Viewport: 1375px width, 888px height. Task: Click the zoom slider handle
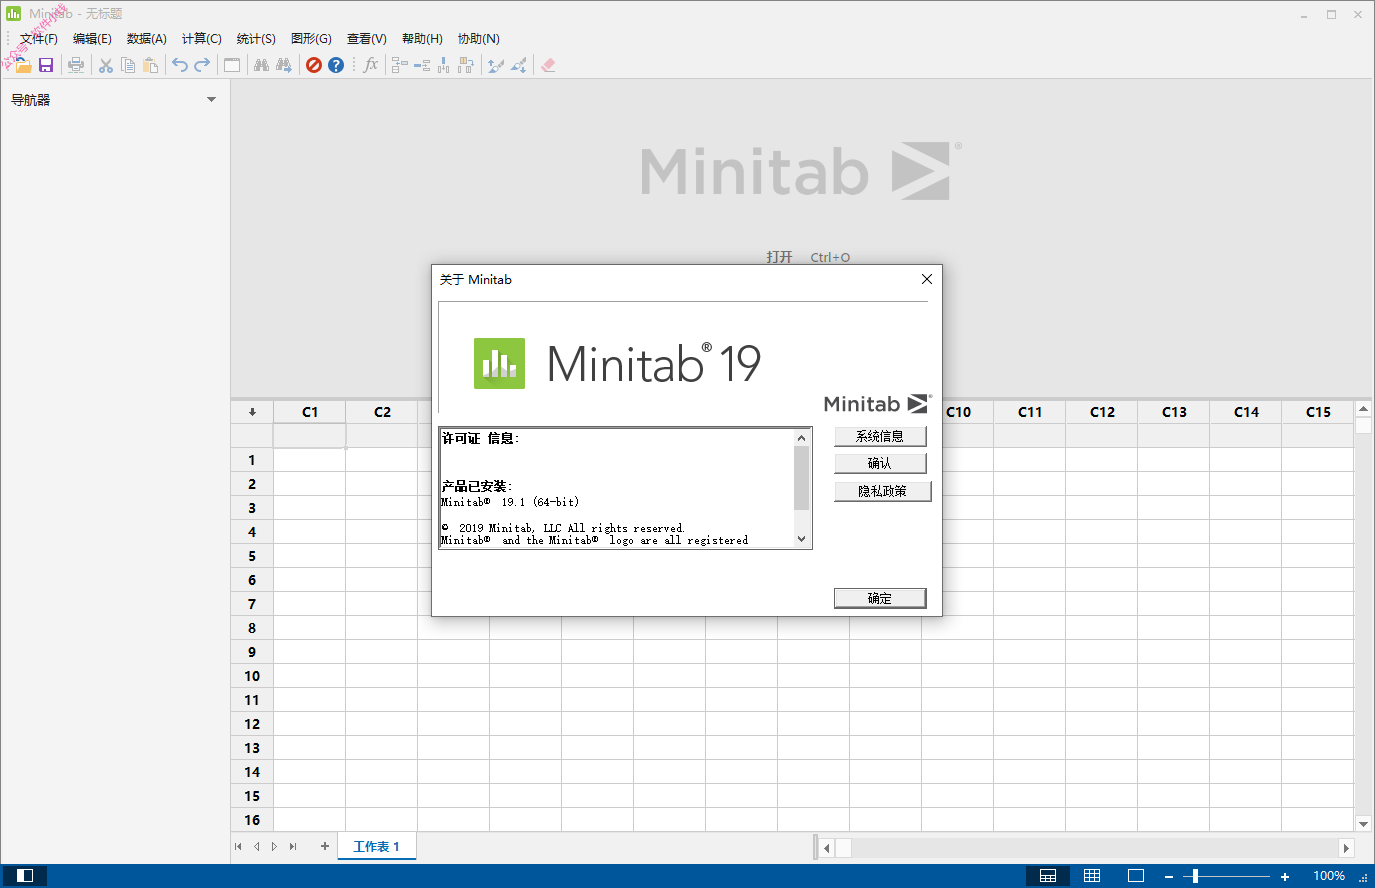pyautogui.click(x=1195, y=876)
